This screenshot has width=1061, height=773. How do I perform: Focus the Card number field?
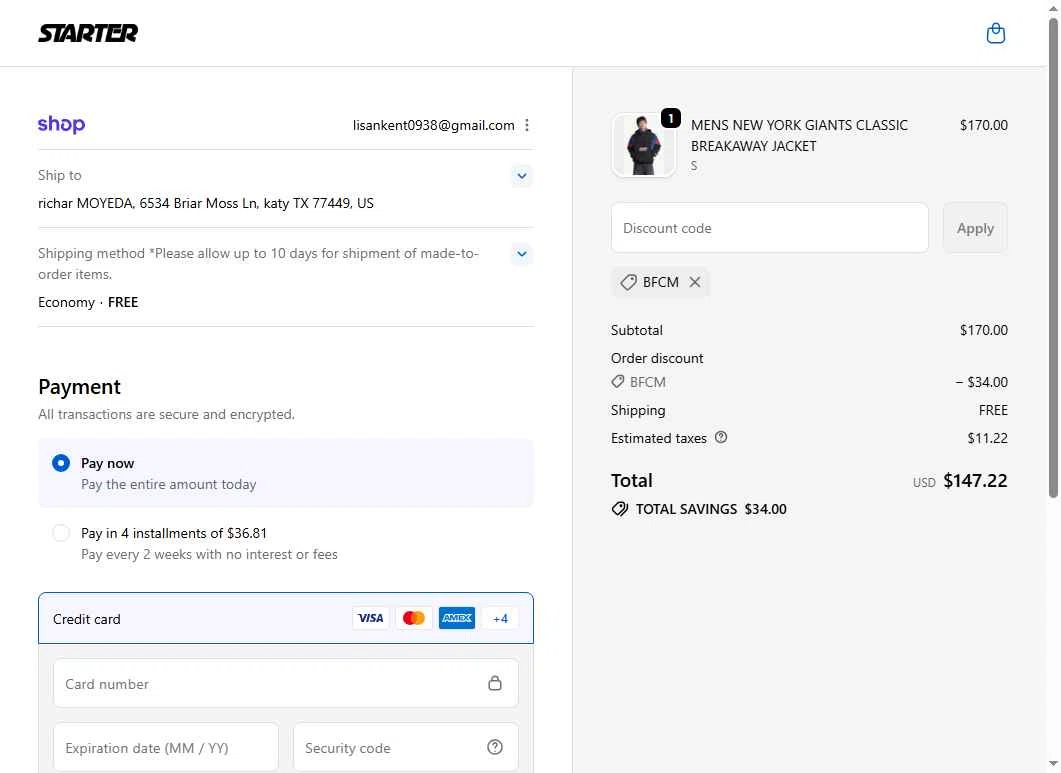point(286,683)
